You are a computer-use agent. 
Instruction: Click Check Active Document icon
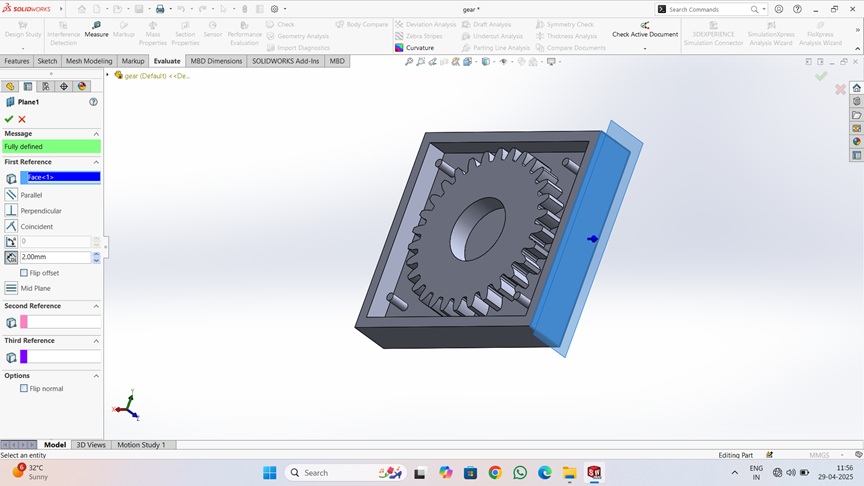(x=645, y=25)
